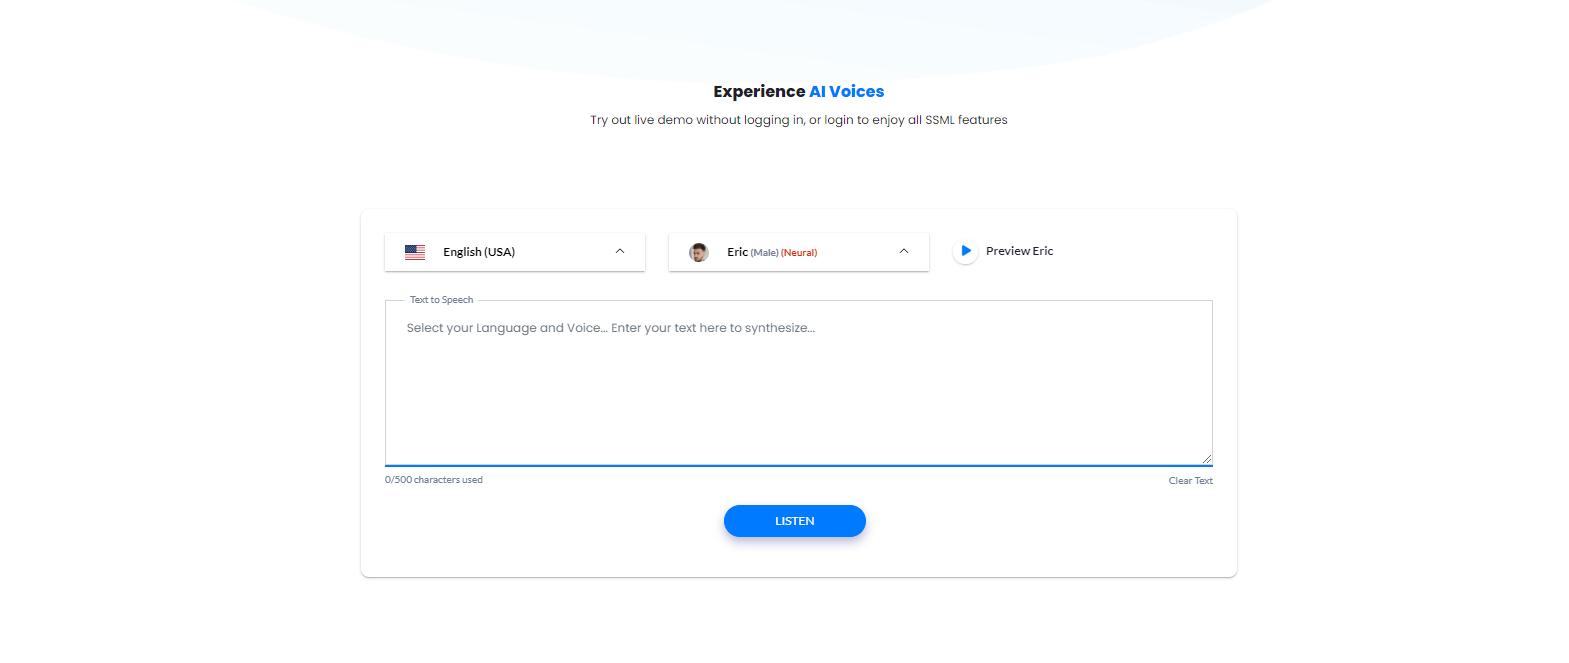
Task: Click Eric's avatar photo in voice selector
Action: tap(699, 252)
